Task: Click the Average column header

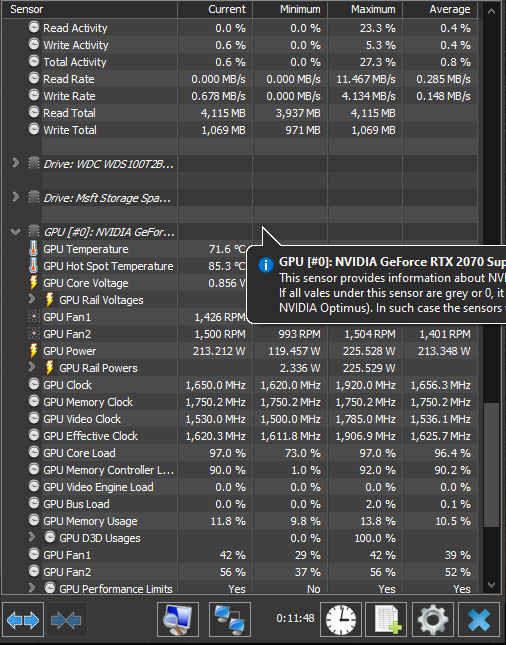Action: point(440,9)
